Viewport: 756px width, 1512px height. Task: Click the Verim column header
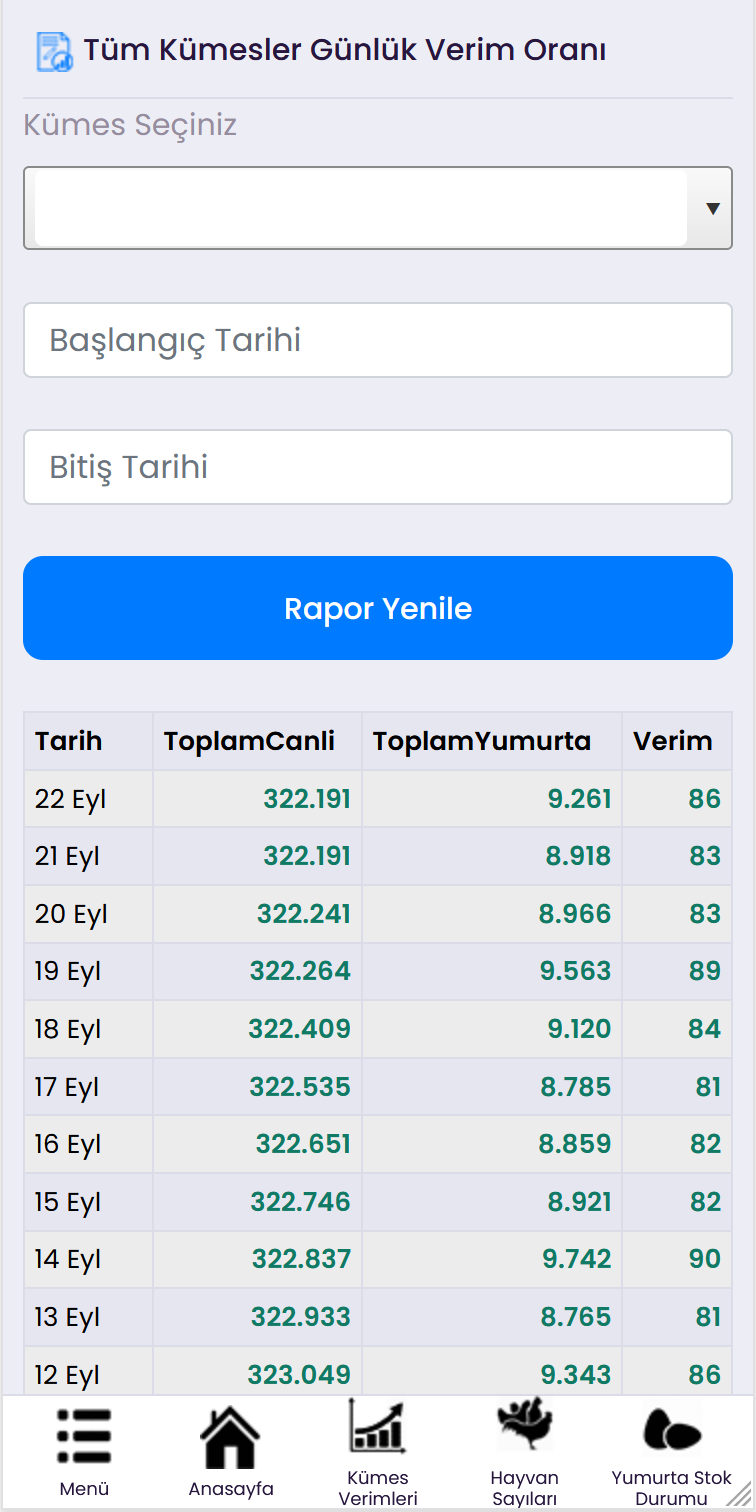click(672, 741)
